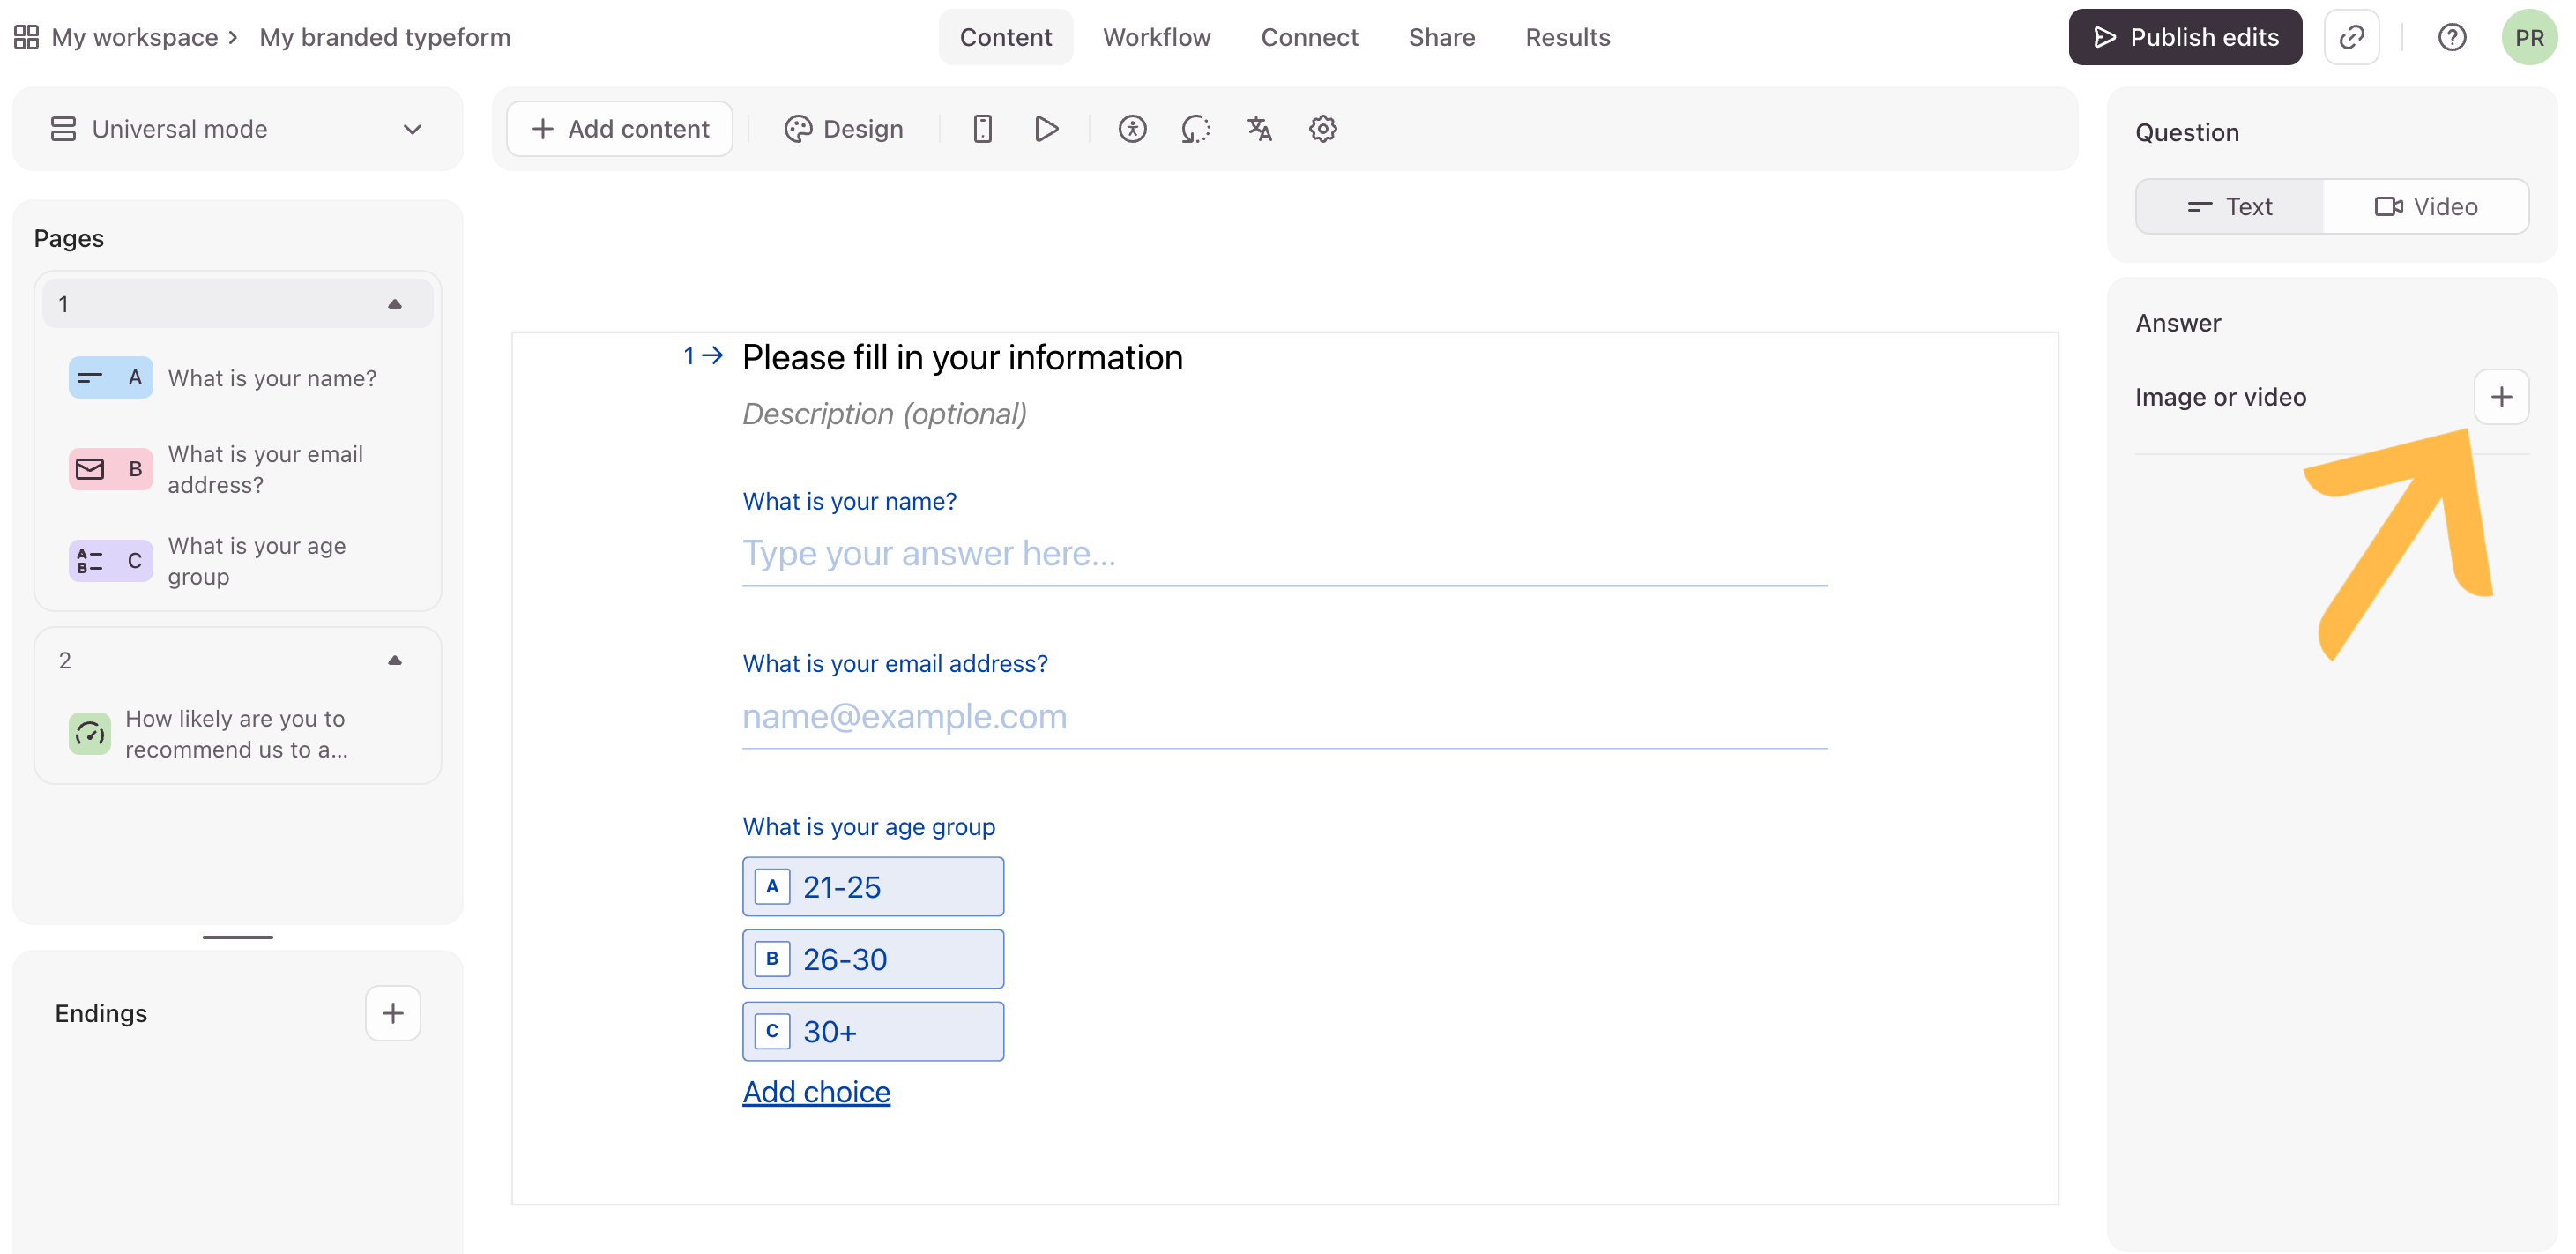Click short text icon for name question
Screen dimensions: 2576x1254
(x=110, y=378)
